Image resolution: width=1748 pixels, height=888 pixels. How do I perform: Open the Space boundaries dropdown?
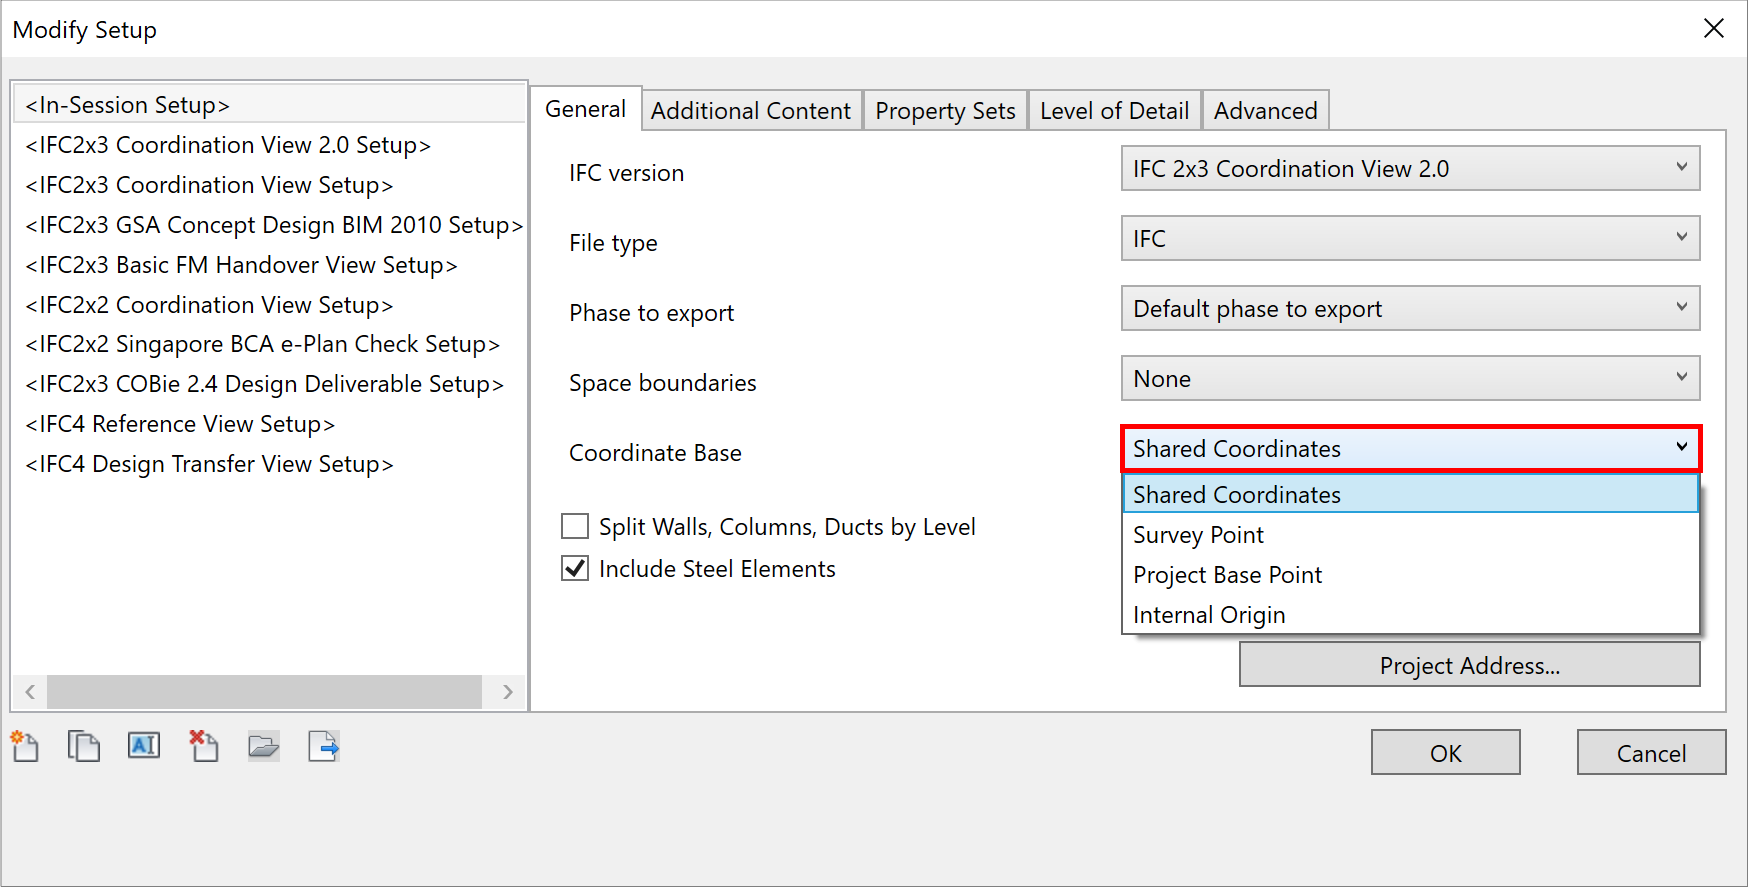(1410, 378)
